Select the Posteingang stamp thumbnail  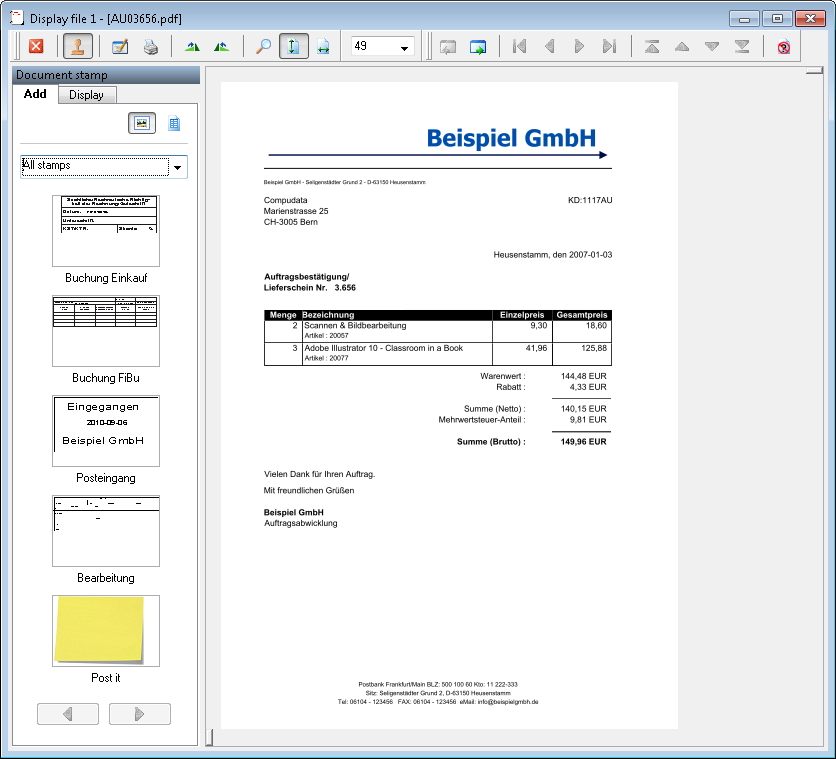(x=106, y=431)
